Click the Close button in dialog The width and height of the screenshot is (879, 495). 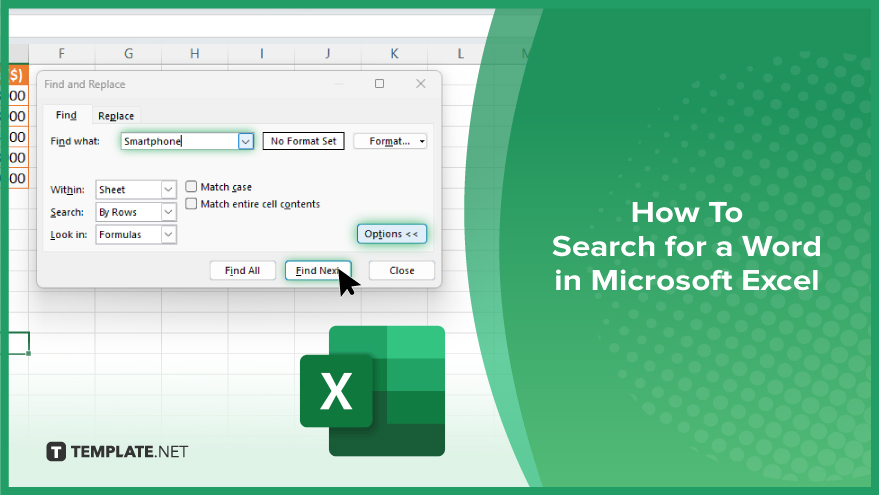coord(401,270)
